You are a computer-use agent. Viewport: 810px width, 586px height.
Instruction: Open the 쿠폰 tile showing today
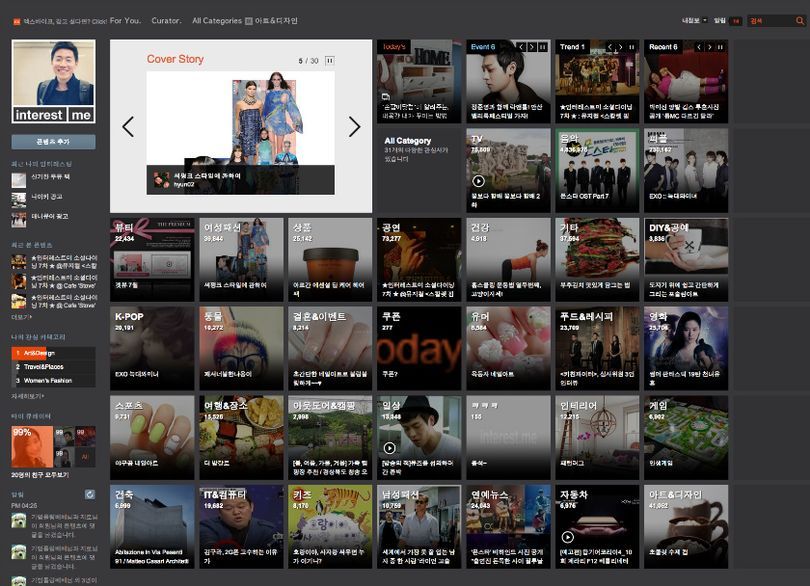[x=419, y=348]
